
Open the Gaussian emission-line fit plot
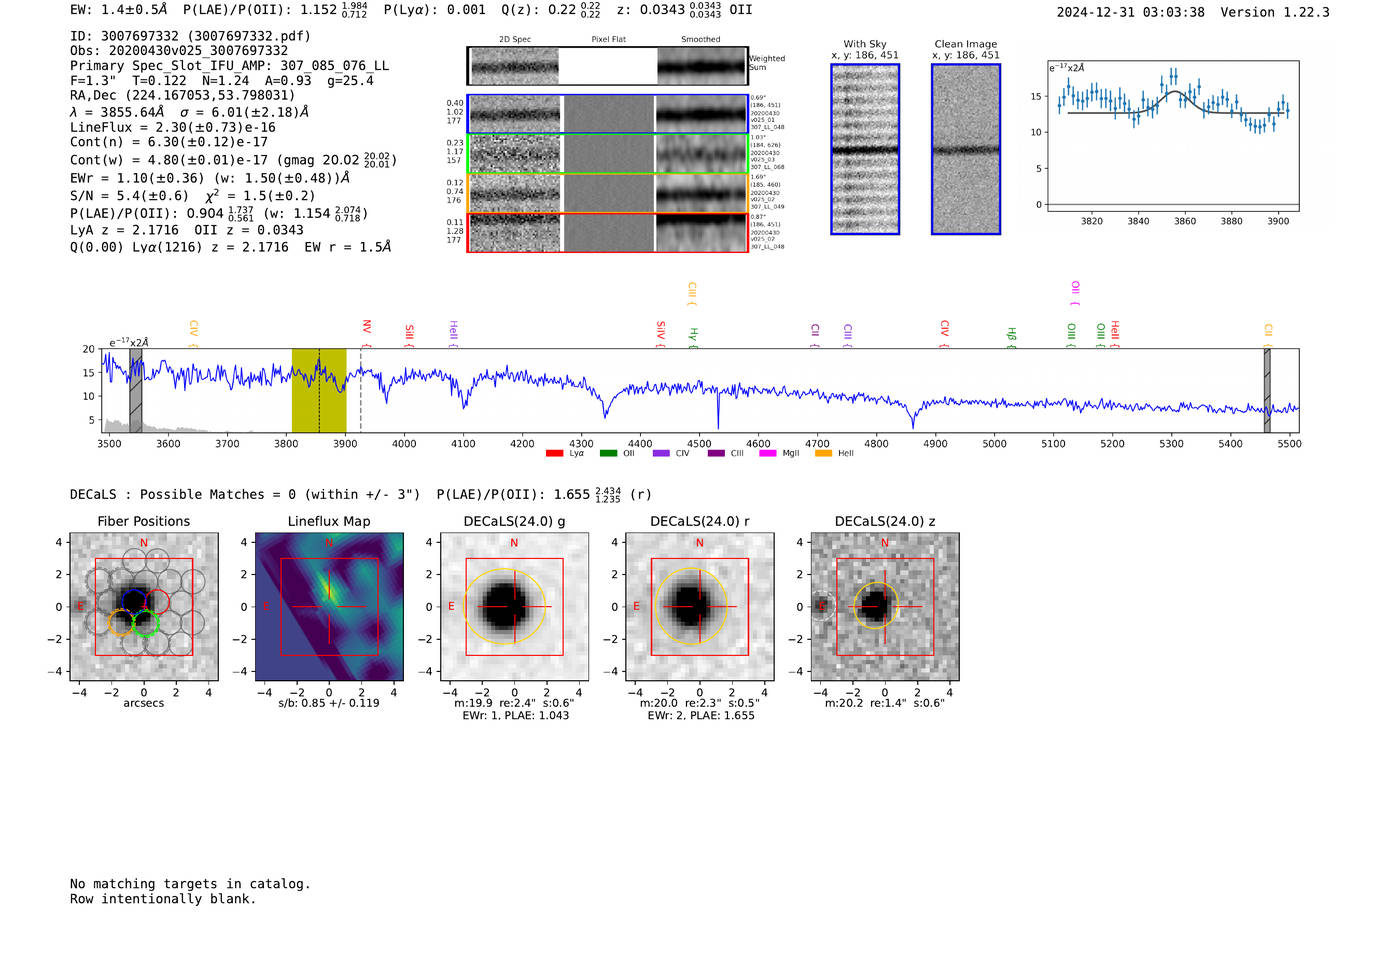tap(1173, 136)
